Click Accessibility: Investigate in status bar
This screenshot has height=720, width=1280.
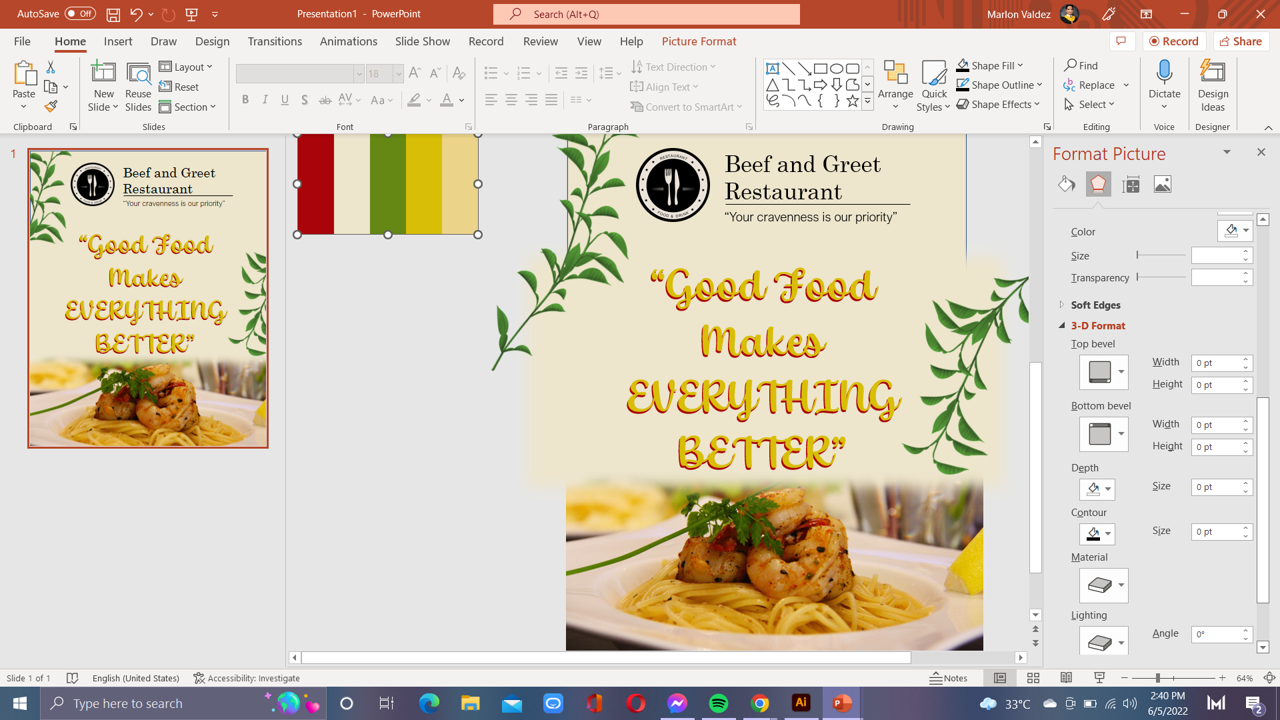(247, 678)
